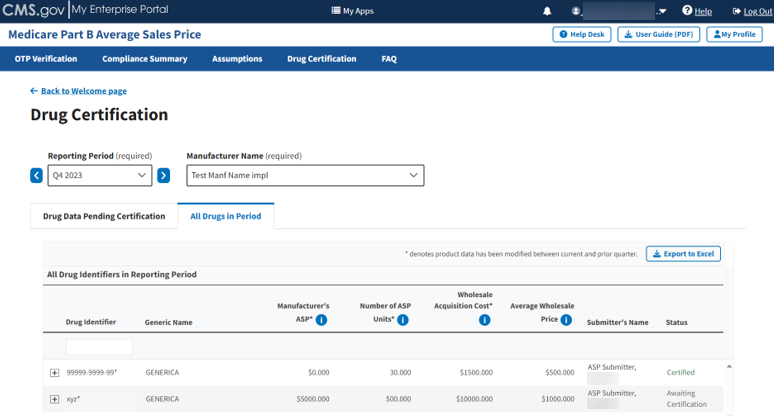The image size is (774, 416).
Task: Click Manufacturer's ASP info icon
Action: (x=321, y=320)
